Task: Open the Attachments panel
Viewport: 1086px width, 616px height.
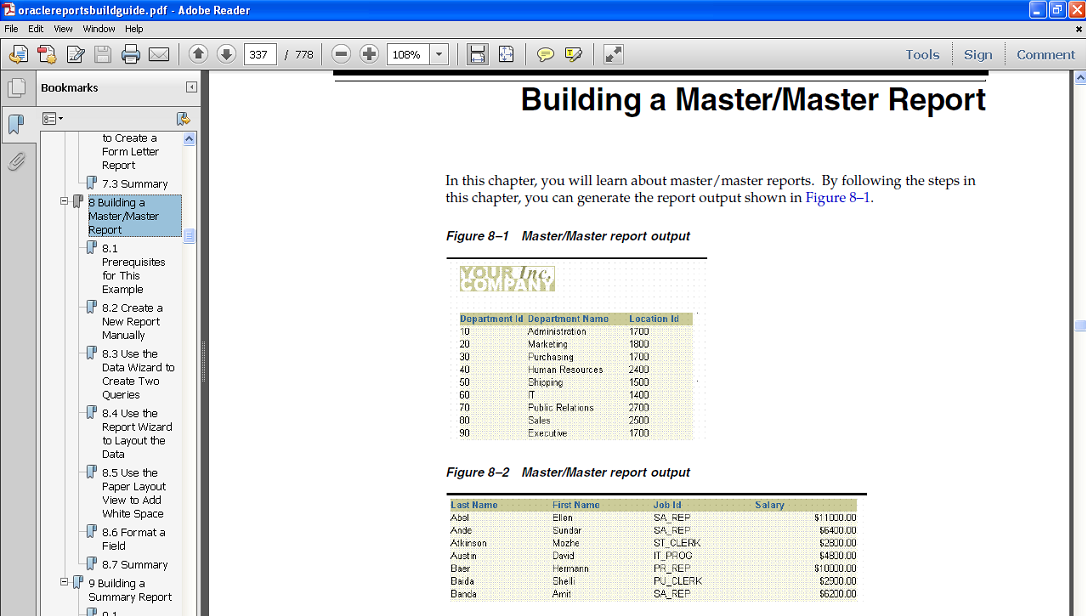Action: (17, 161)
